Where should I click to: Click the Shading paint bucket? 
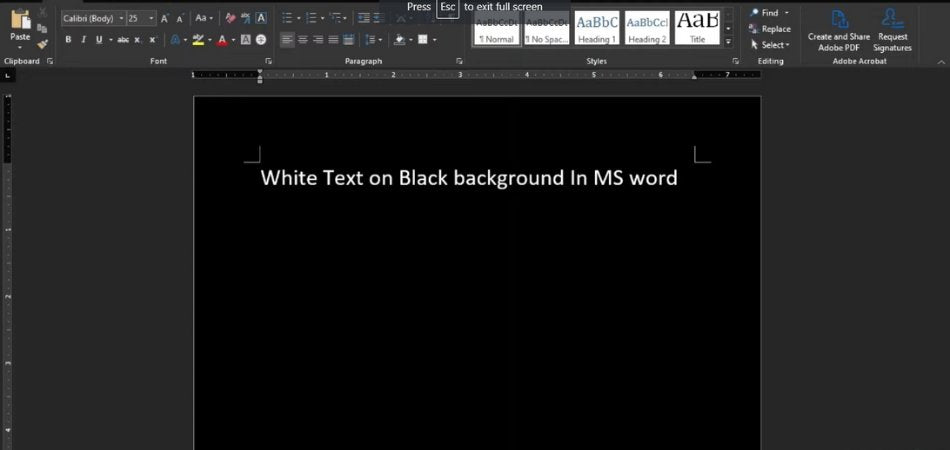(x=399, y=40)
